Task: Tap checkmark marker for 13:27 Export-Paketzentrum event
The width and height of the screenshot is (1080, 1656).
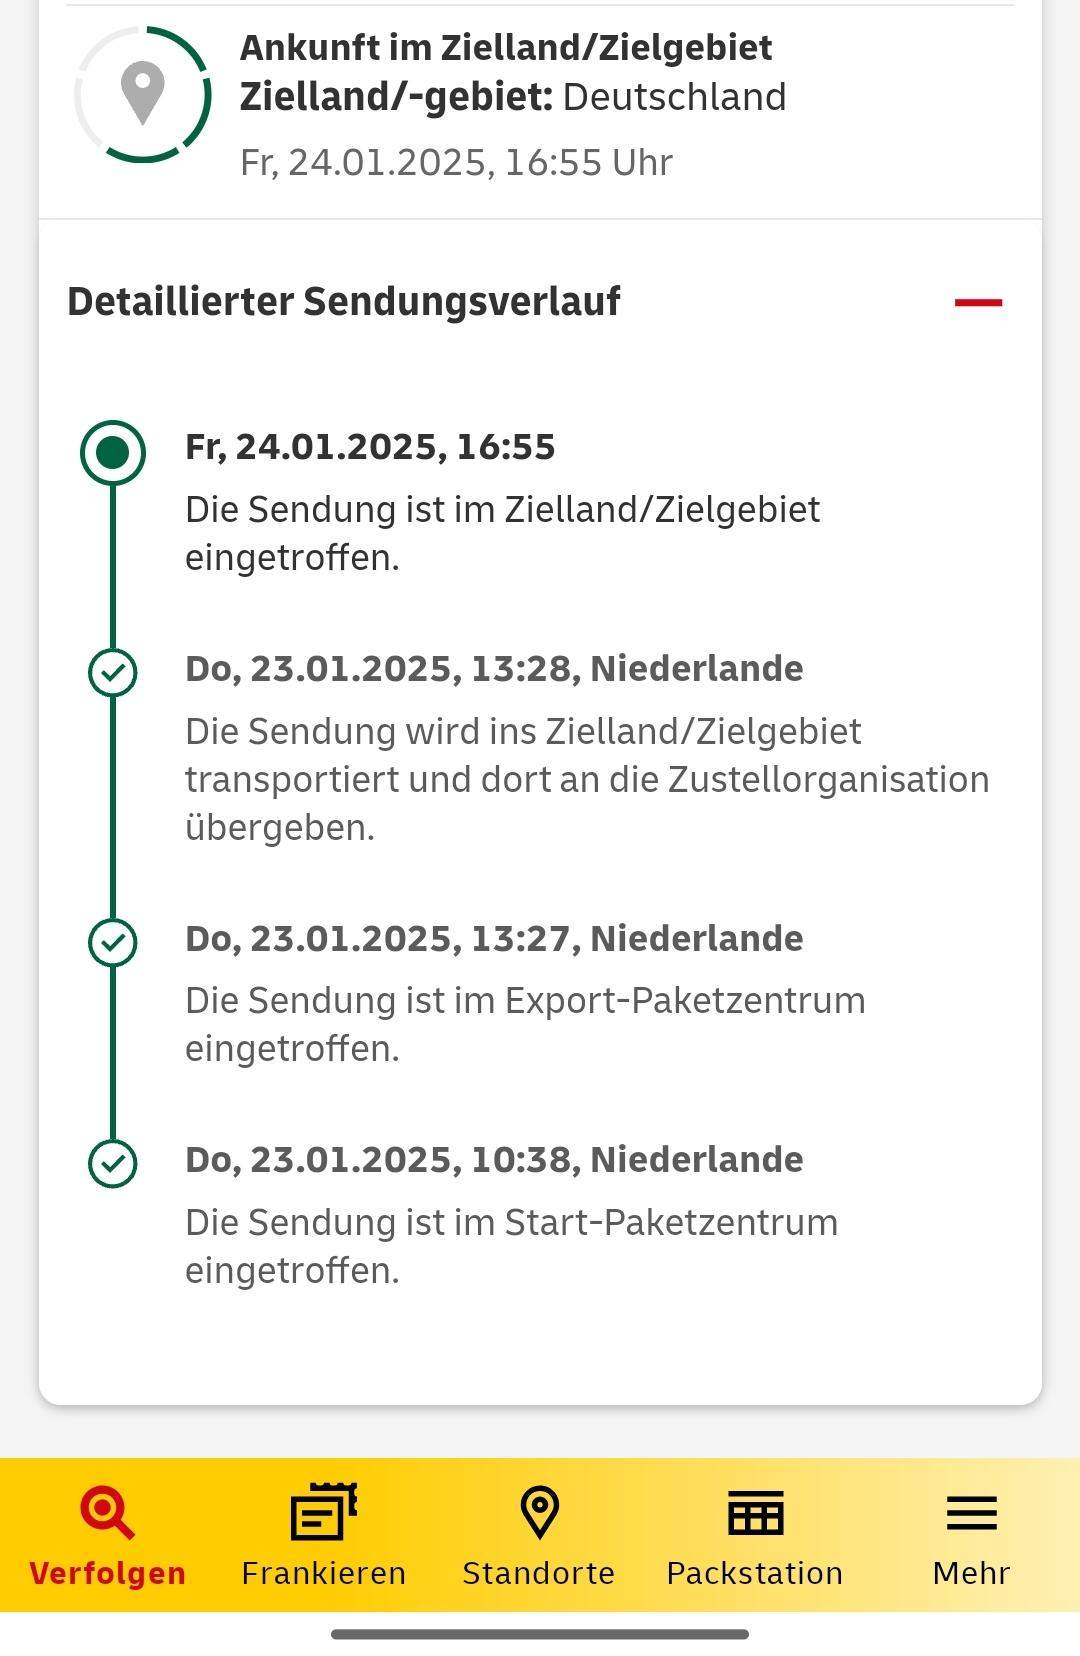Action: [113, 942]
